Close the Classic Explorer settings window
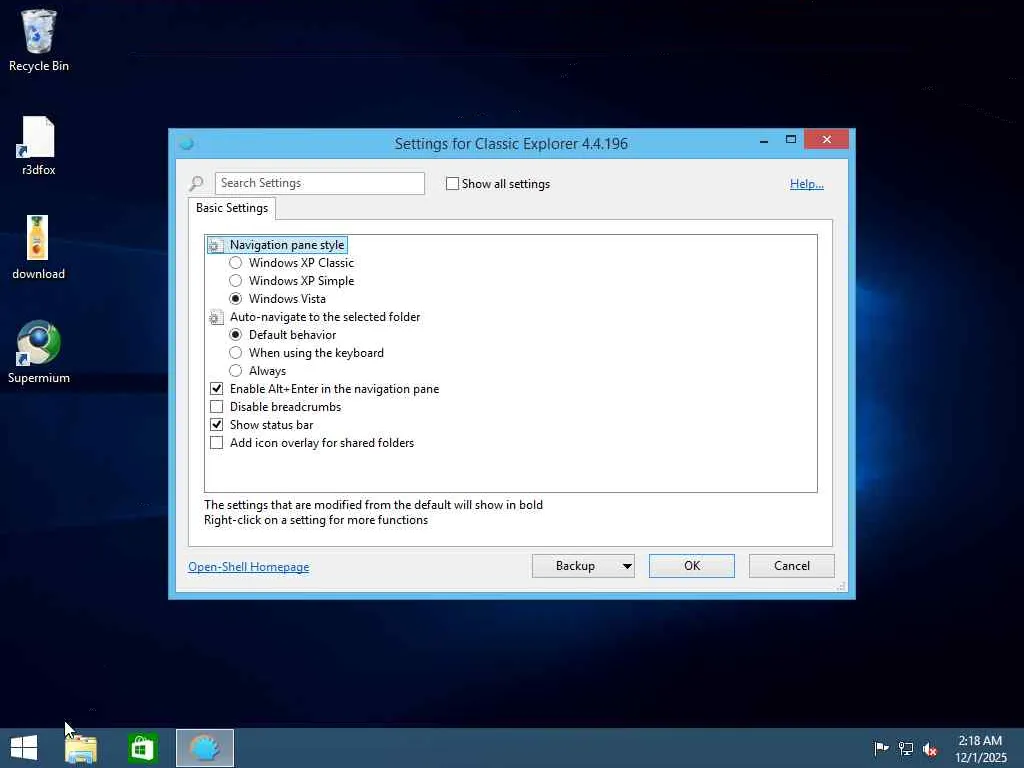The image size is (1024, 768). pyautogui.click(x=827, y=140)
